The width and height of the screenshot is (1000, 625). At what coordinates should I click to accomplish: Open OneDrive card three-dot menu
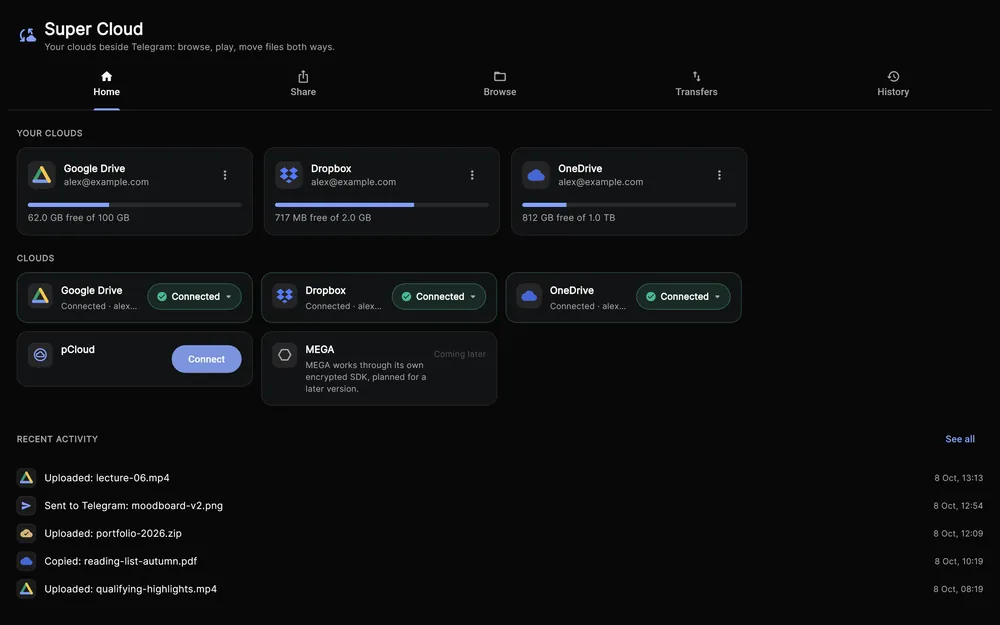click(x=719, y=175)
